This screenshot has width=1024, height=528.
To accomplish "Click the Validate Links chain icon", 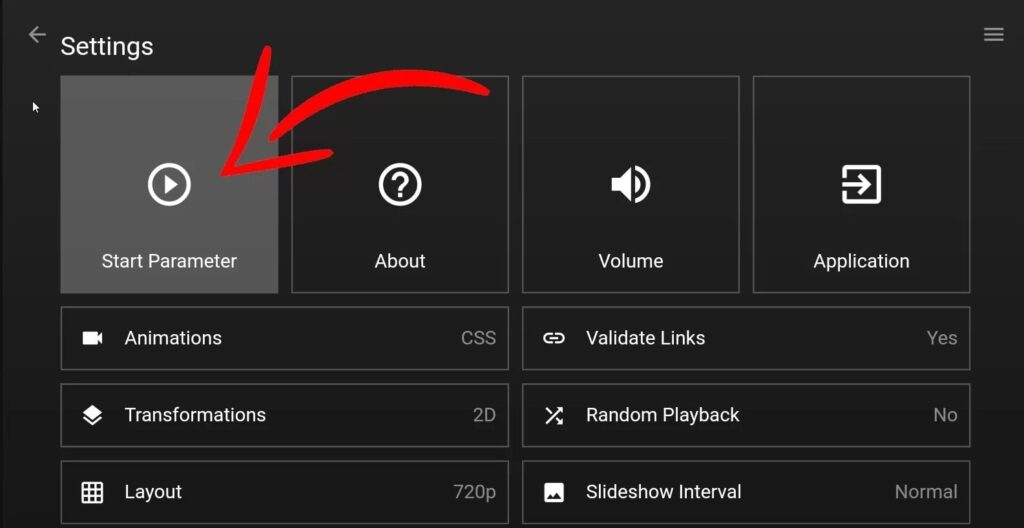I will (554, 338).
